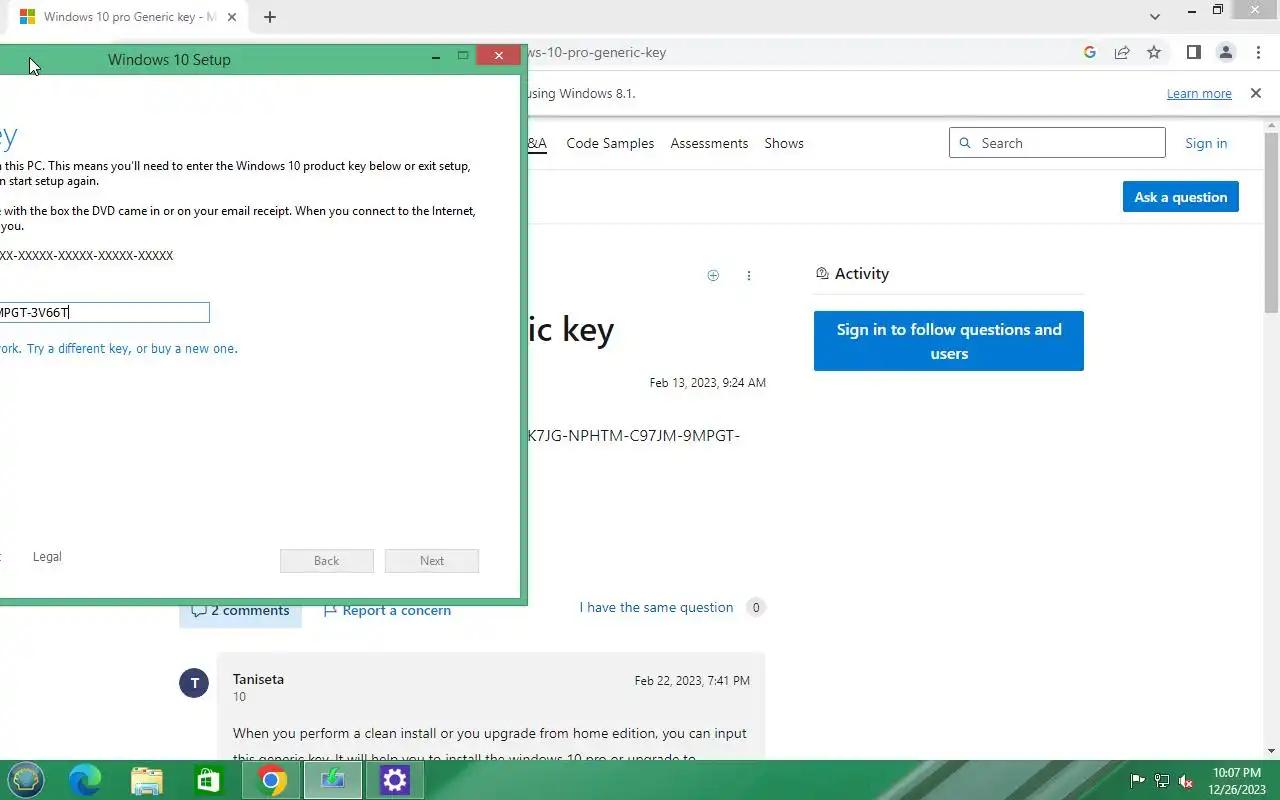
Task: Click the add-to-collection plus icon
Action: tap(713, 275)
